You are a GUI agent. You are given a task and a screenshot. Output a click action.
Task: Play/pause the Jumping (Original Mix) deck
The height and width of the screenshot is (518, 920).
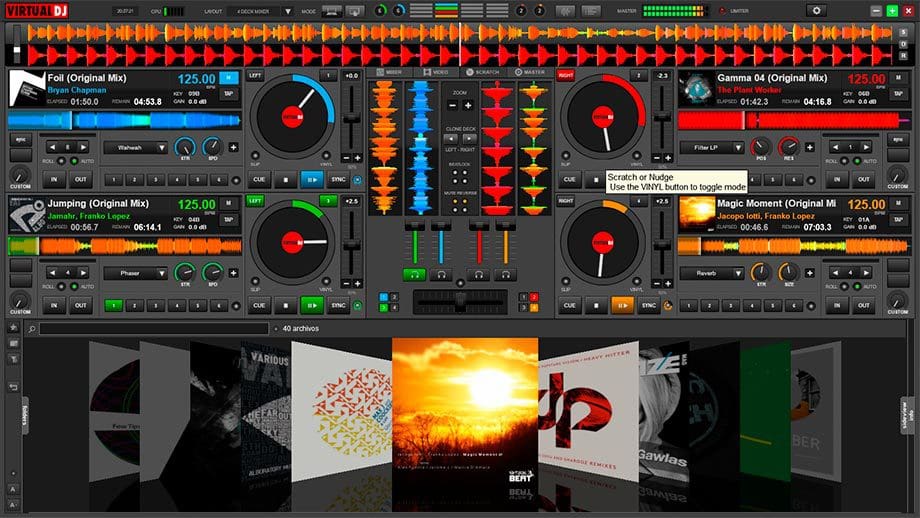[x=312, y=305]
